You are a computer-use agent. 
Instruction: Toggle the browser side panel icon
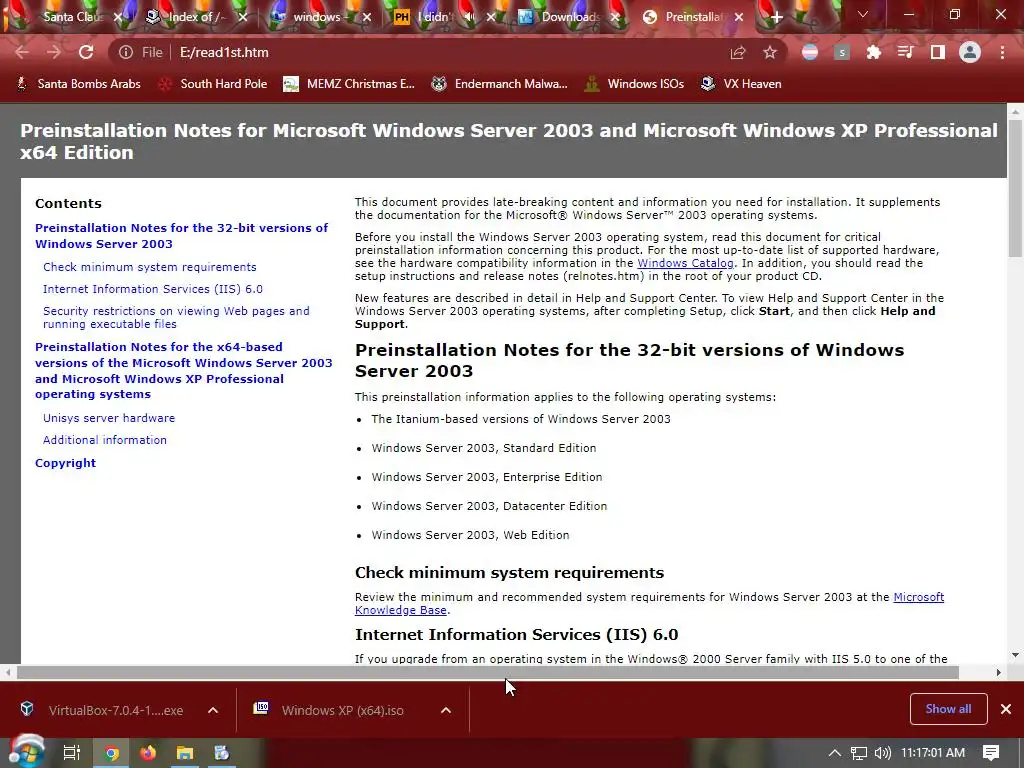tap(938, 52)
